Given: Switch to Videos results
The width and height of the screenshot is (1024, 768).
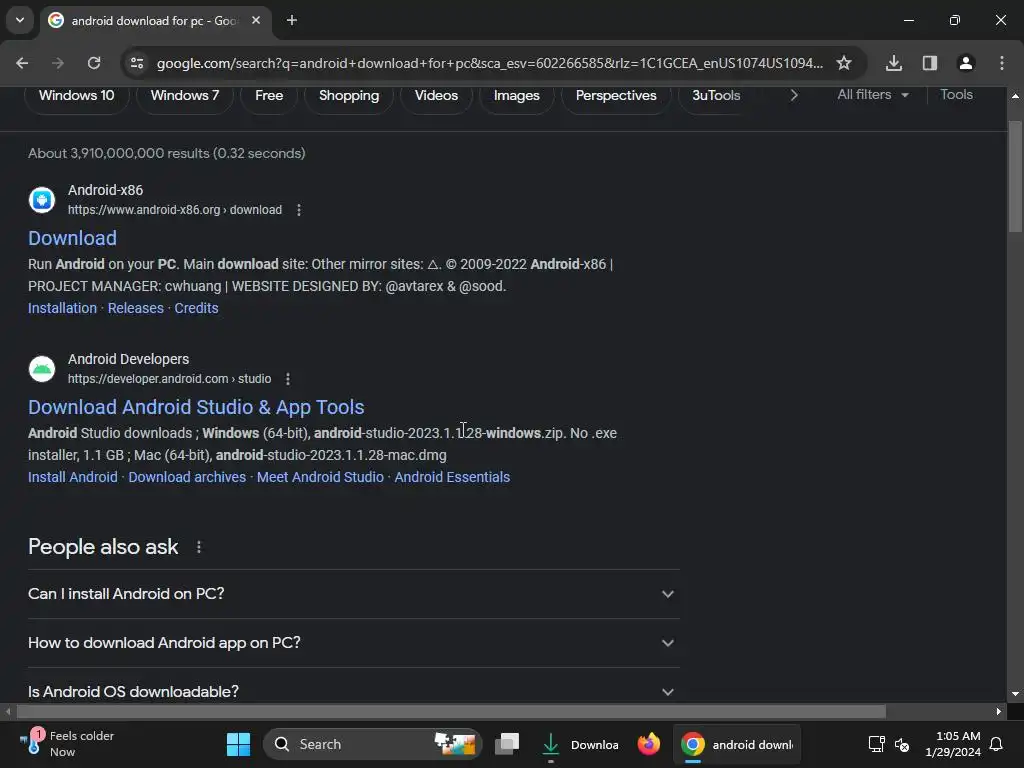Looking at the screenshot, I should 436,95.
